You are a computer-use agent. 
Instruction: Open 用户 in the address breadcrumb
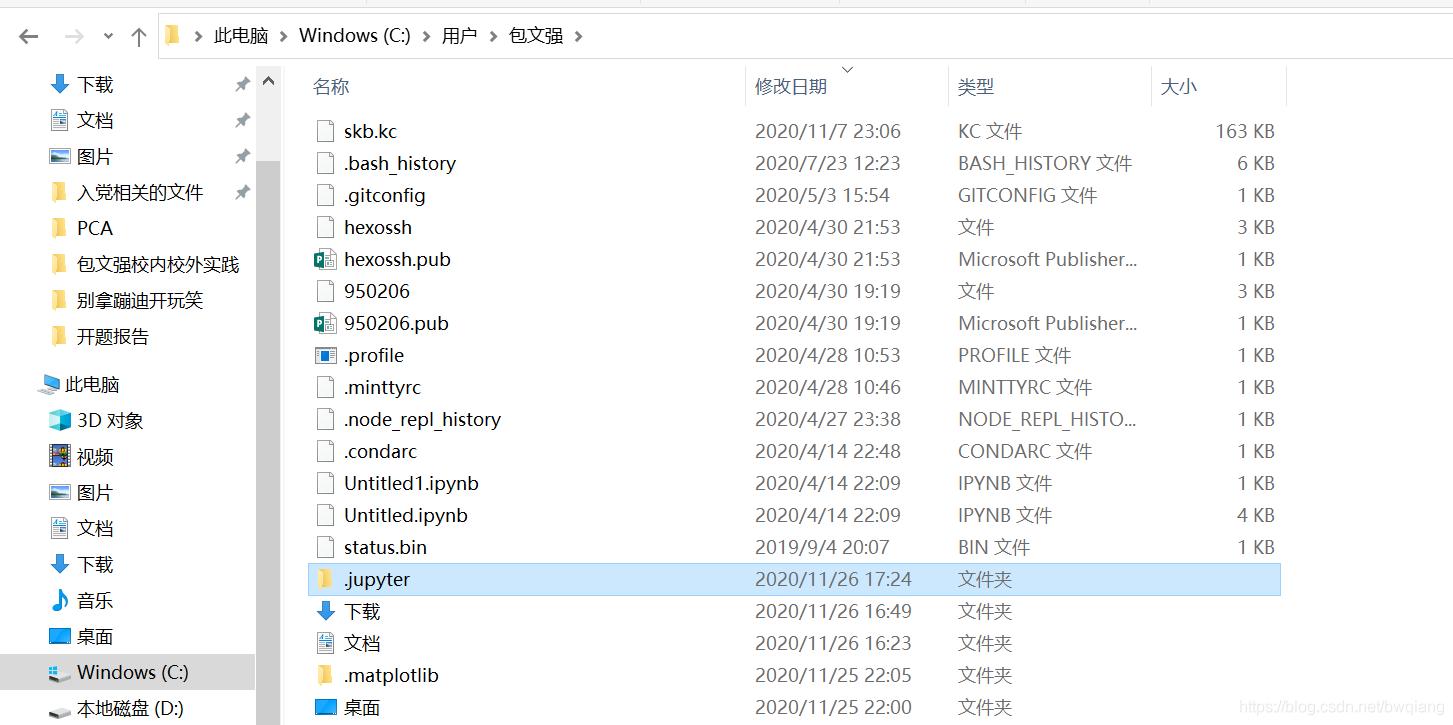(459, 36)
